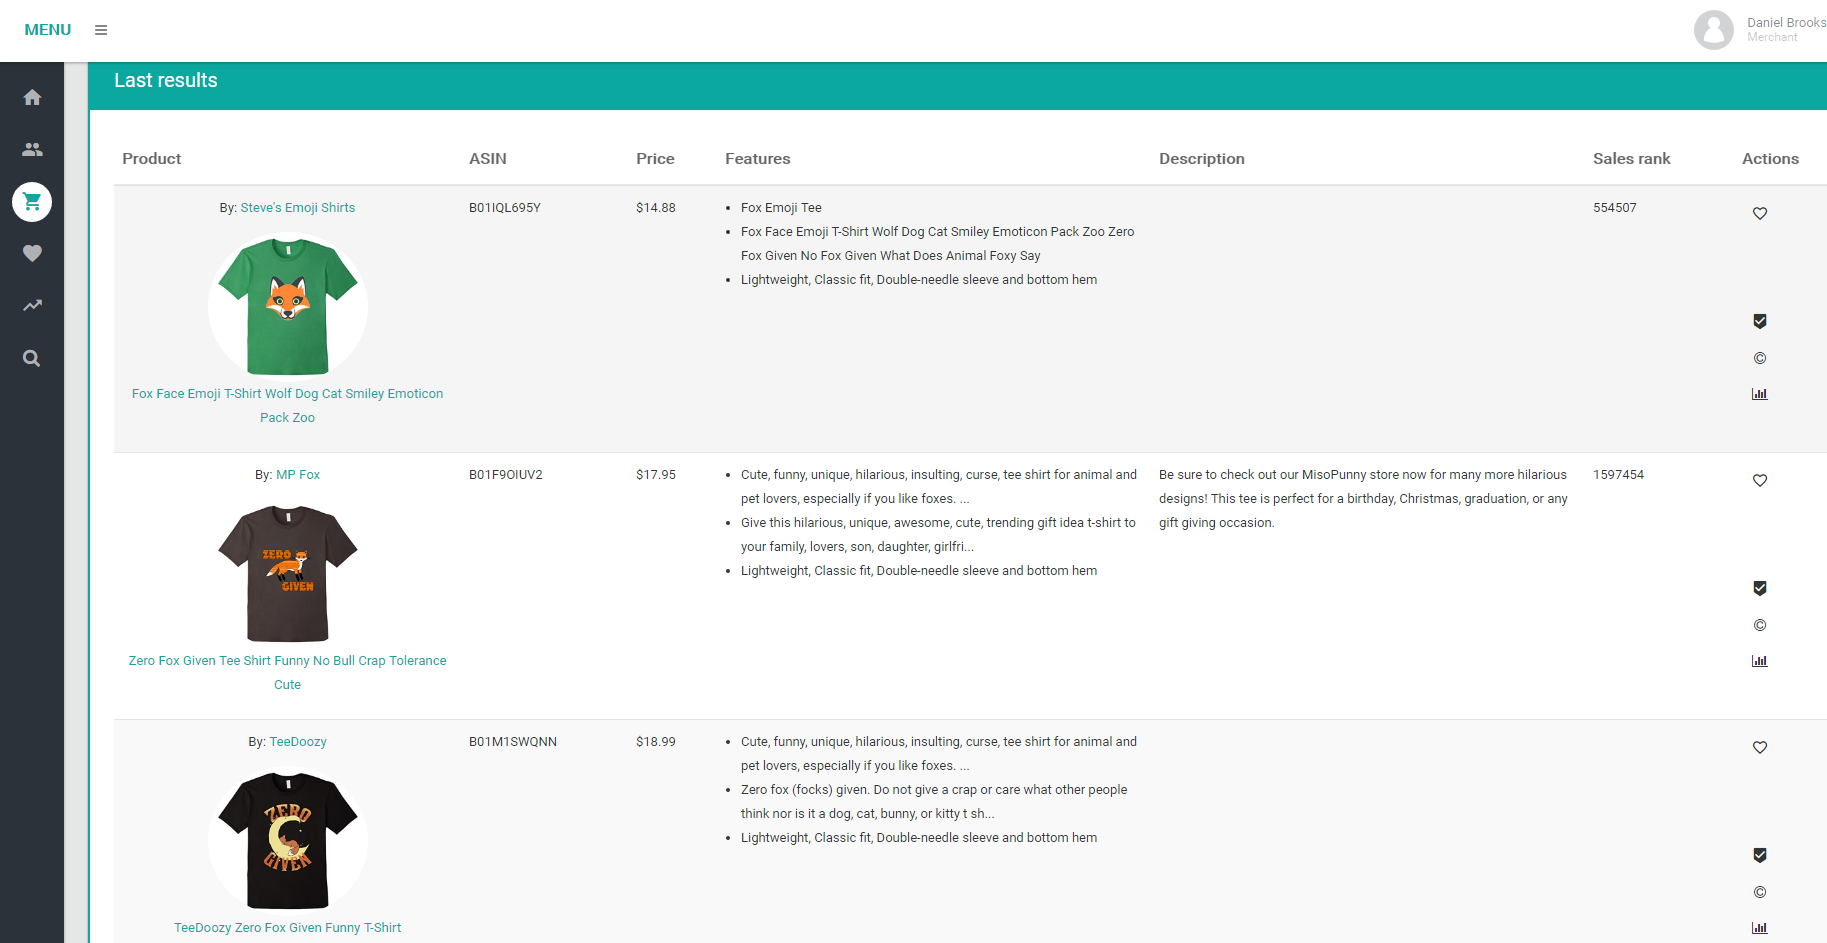Click shield check icon for B01IQL695Y
Screen dimensions: 1827x943
pos(1760,321)
